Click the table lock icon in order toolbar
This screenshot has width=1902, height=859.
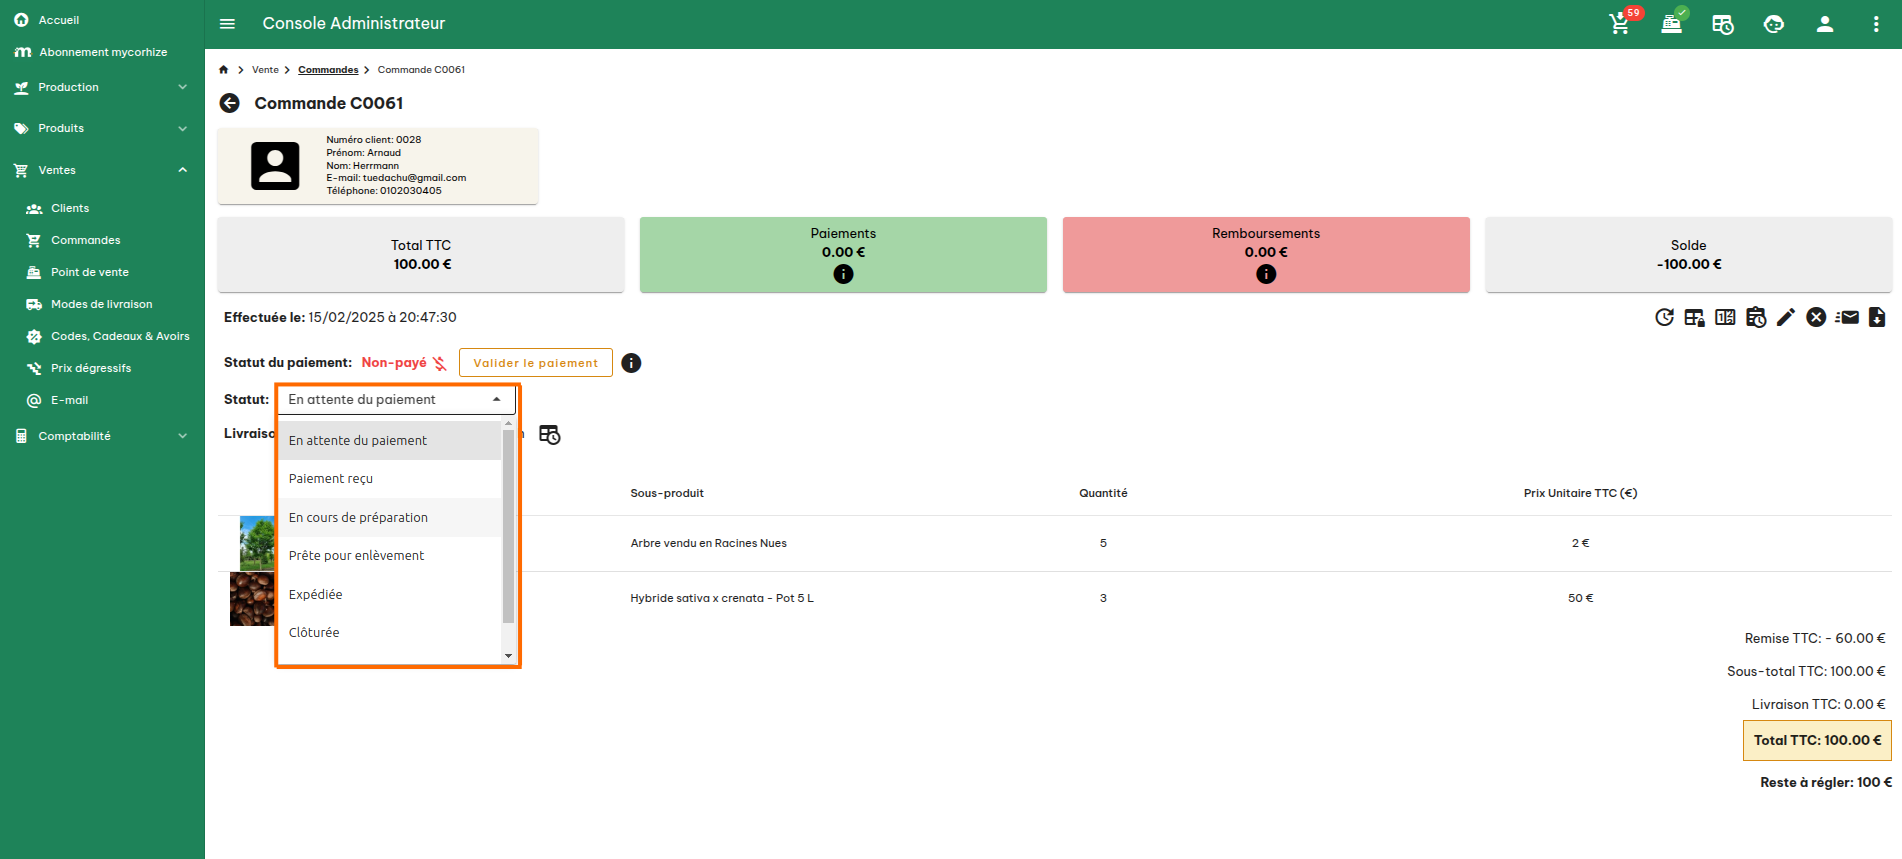(x=1694, y=317)
